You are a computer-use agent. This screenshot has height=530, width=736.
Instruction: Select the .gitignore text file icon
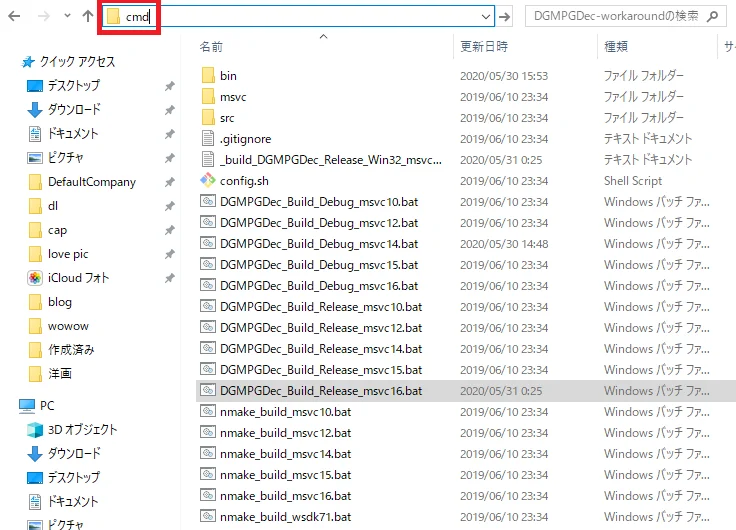(x=208, y=139)
